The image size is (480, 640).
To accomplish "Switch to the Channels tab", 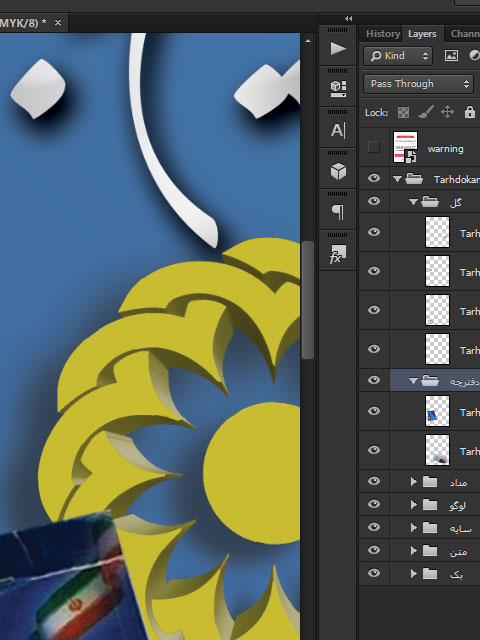I will tap(464, 34).
